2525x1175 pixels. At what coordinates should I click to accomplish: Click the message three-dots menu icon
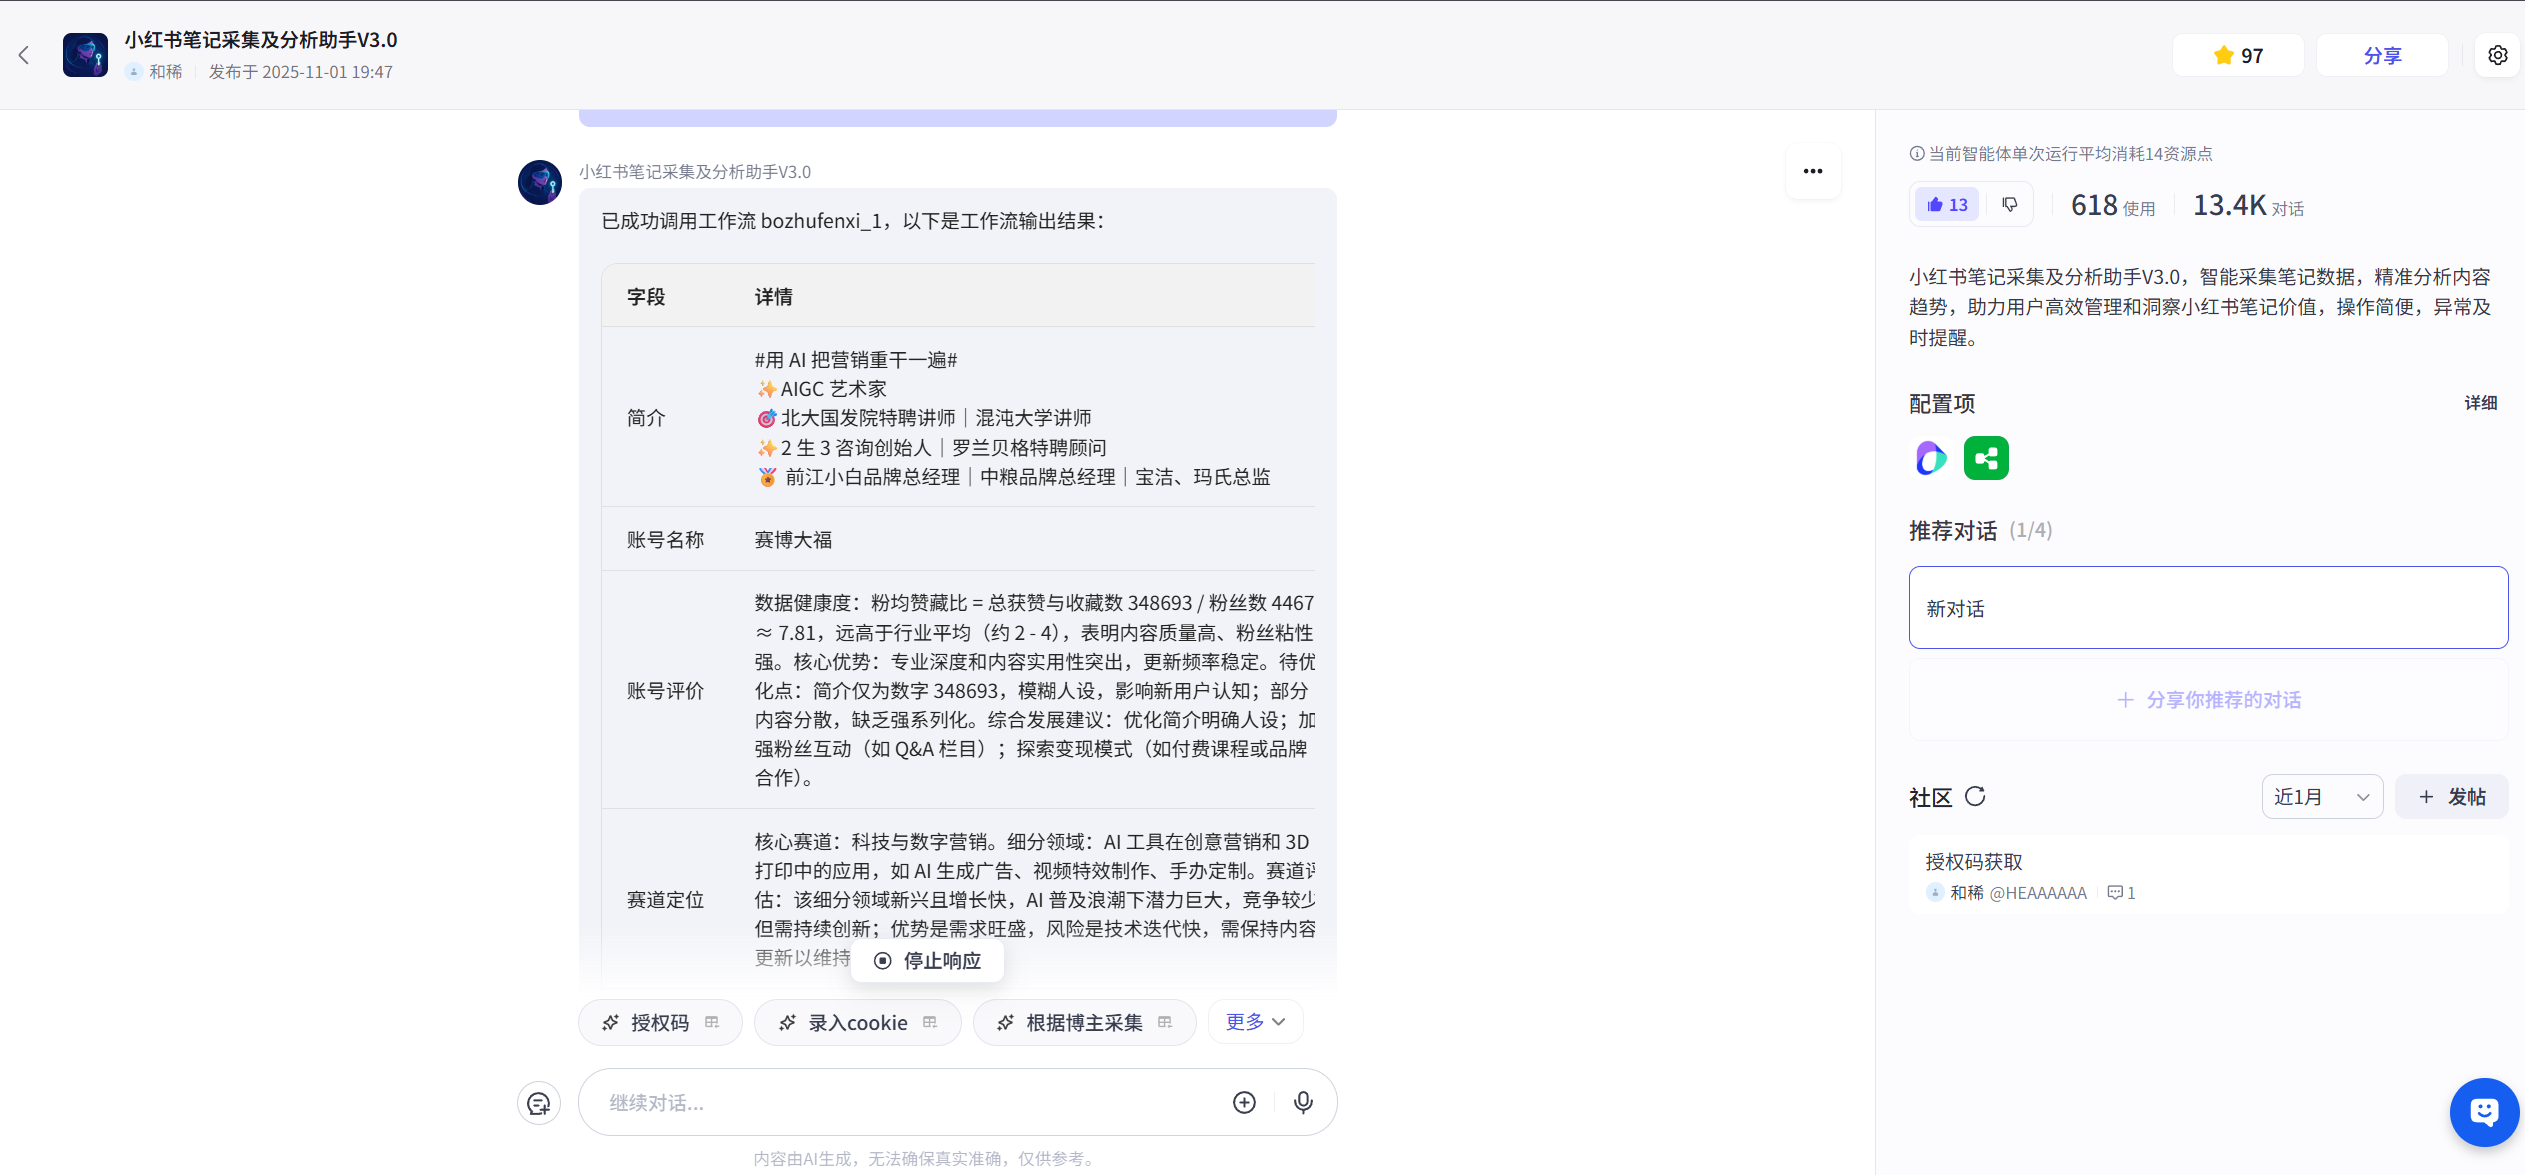click(x=1812, y=171)
